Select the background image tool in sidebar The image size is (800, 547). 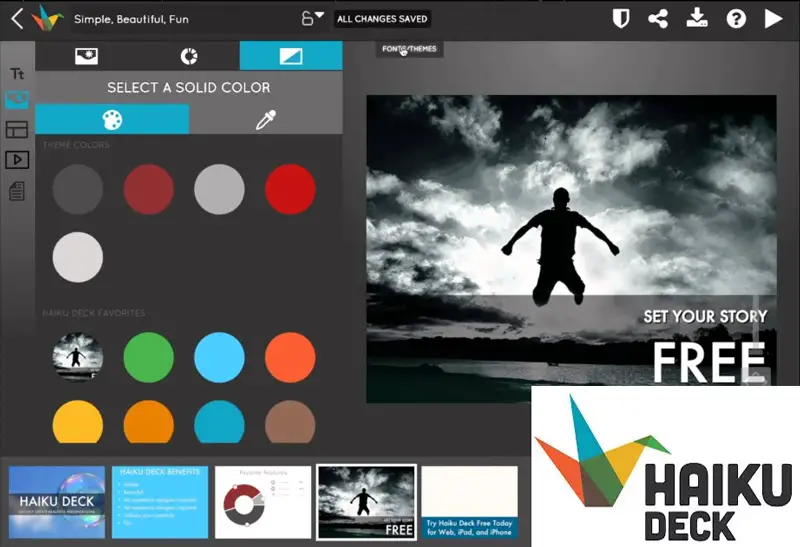pyautogui.click(x=17, y=100)
